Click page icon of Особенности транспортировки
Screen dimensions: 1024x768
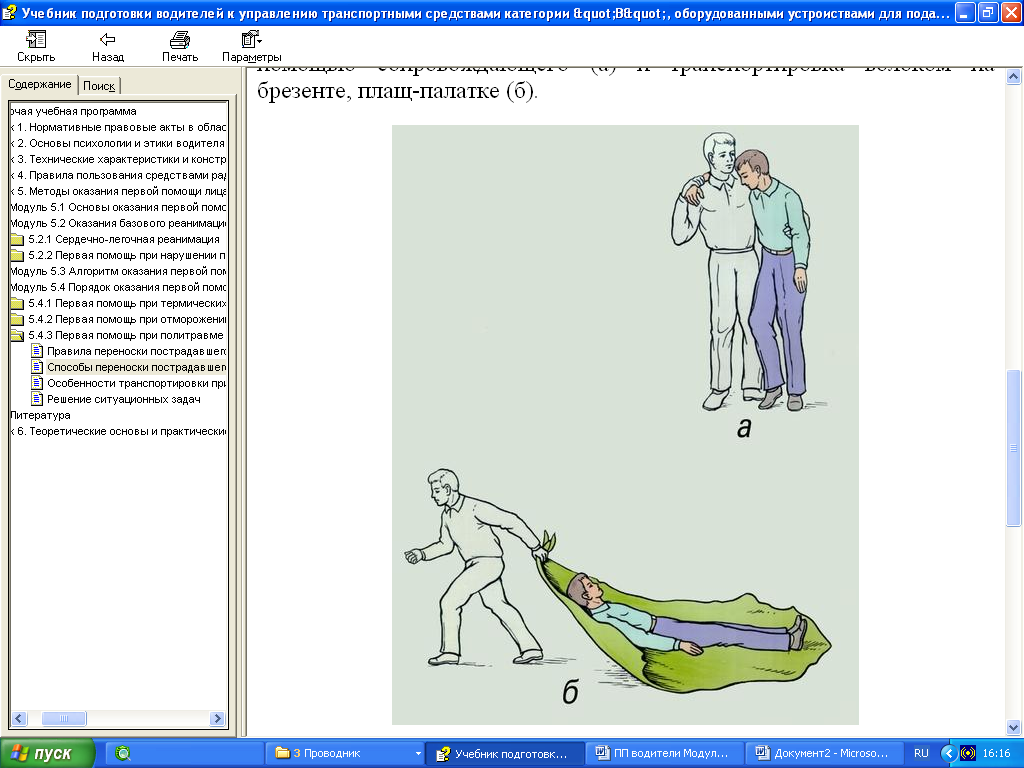37,383
